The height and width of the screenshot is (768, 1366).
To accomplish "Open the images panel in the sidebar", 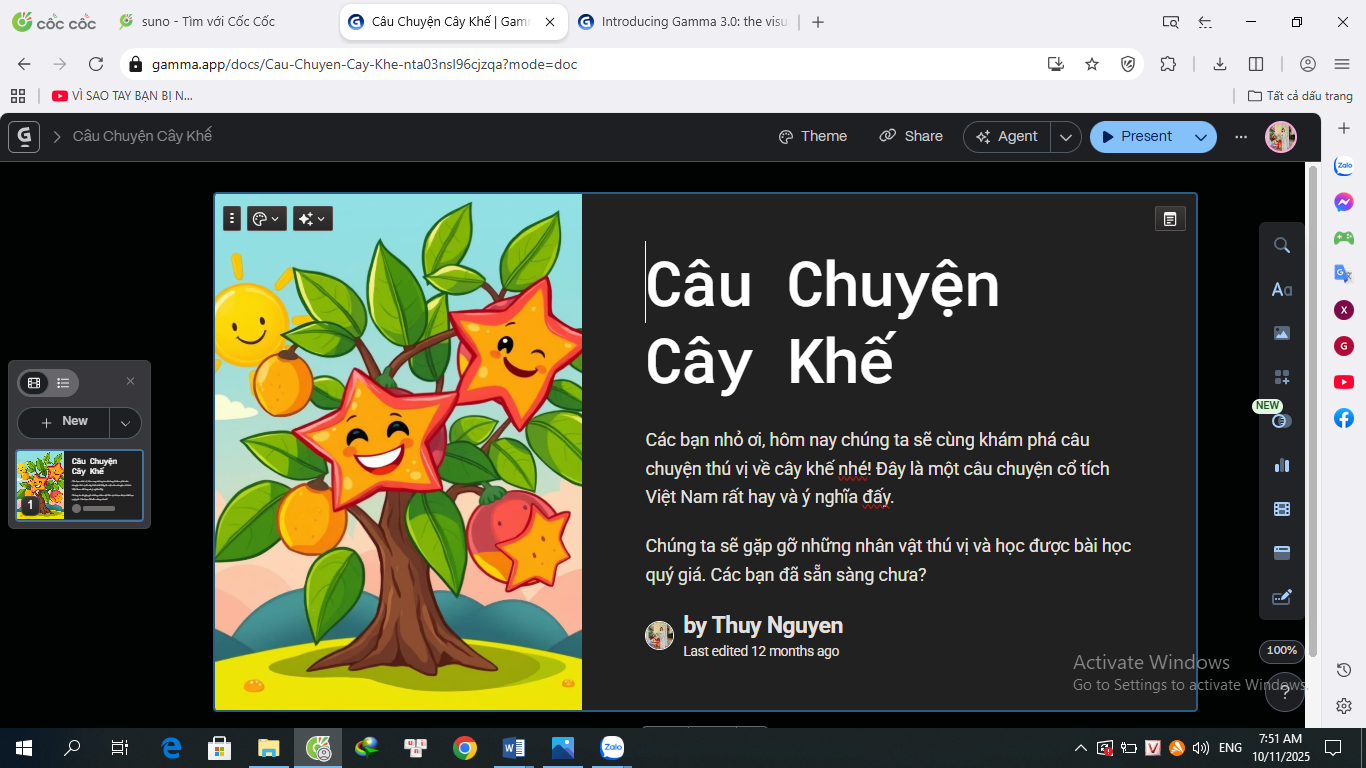I will point(1281,333).
